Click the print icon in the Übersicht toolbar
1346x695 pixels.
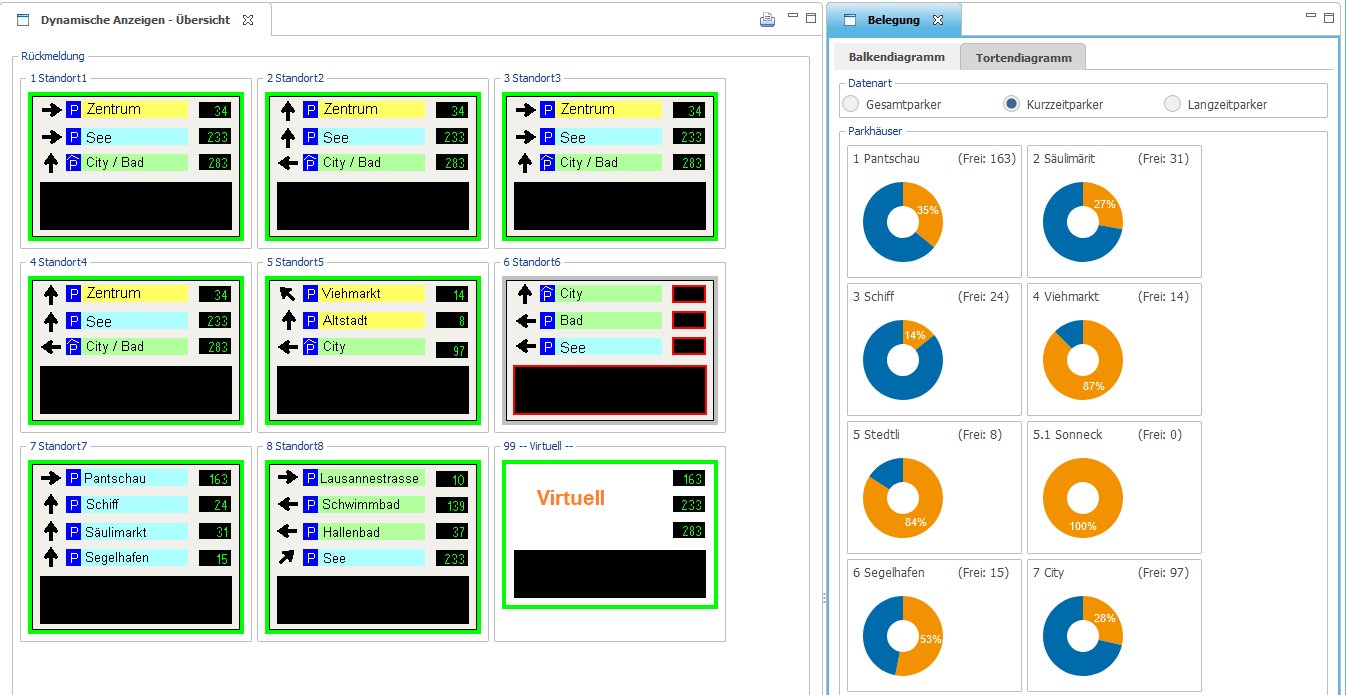click(x=767, y=18)
